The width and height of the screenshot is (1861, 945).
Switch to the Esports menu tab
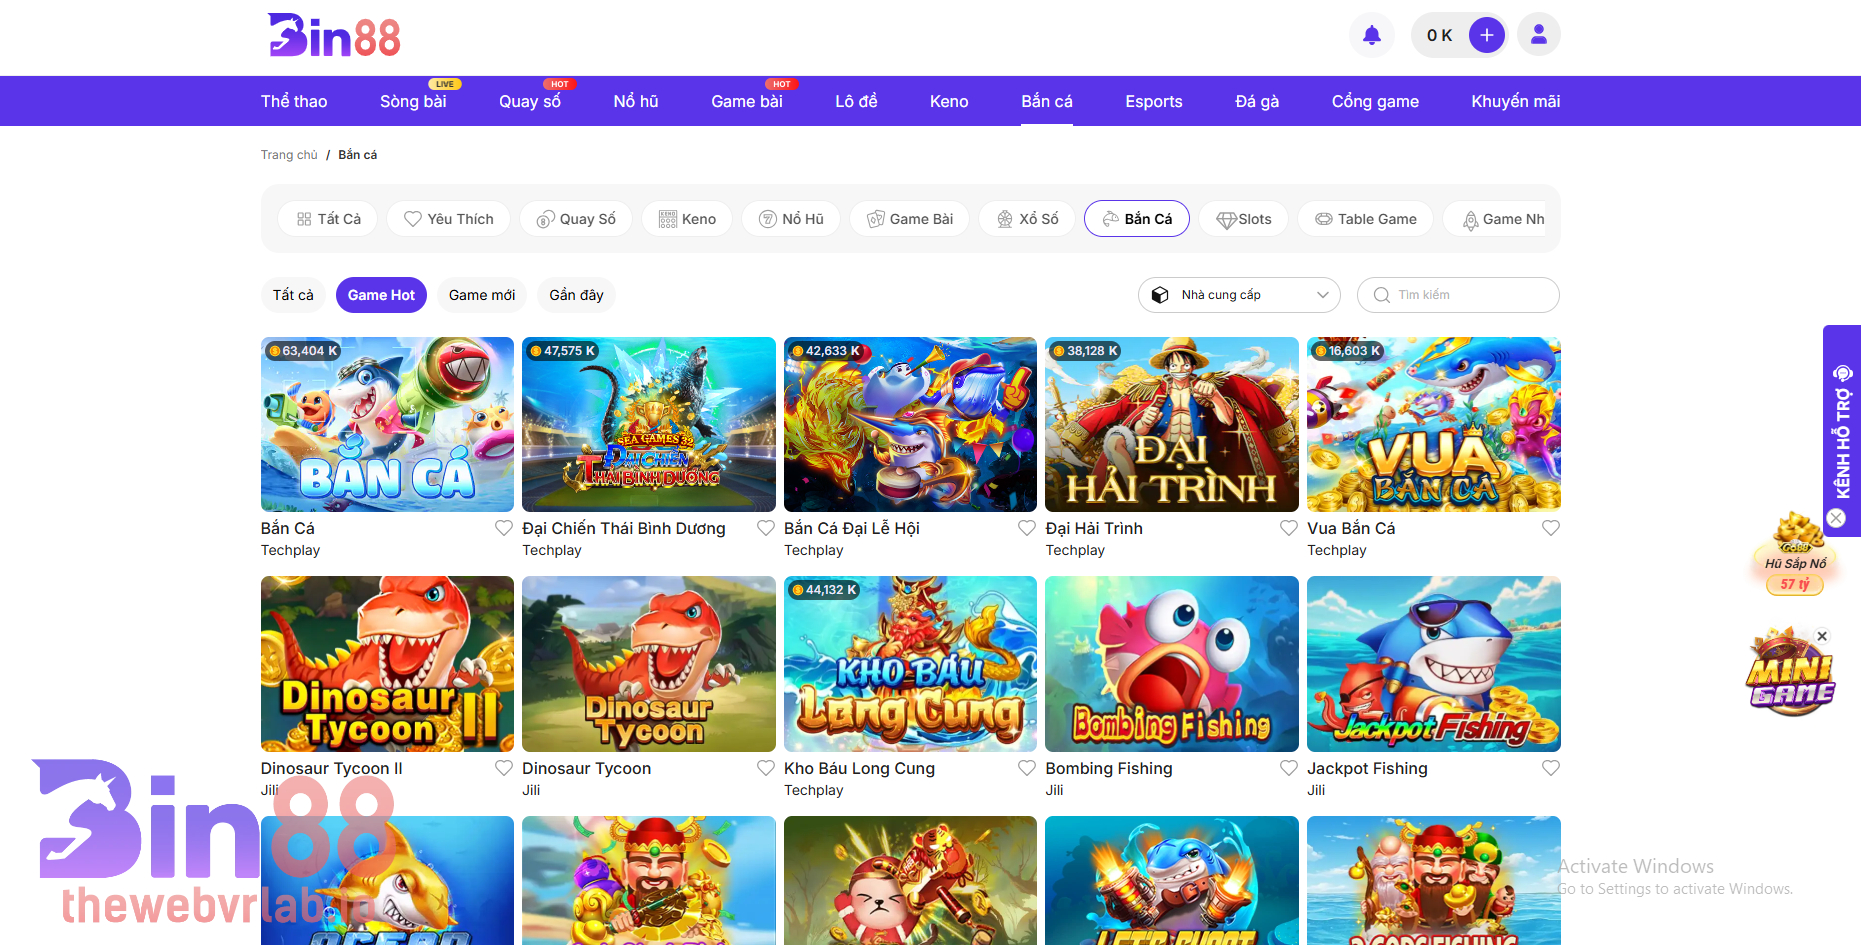click(1153, 101)
